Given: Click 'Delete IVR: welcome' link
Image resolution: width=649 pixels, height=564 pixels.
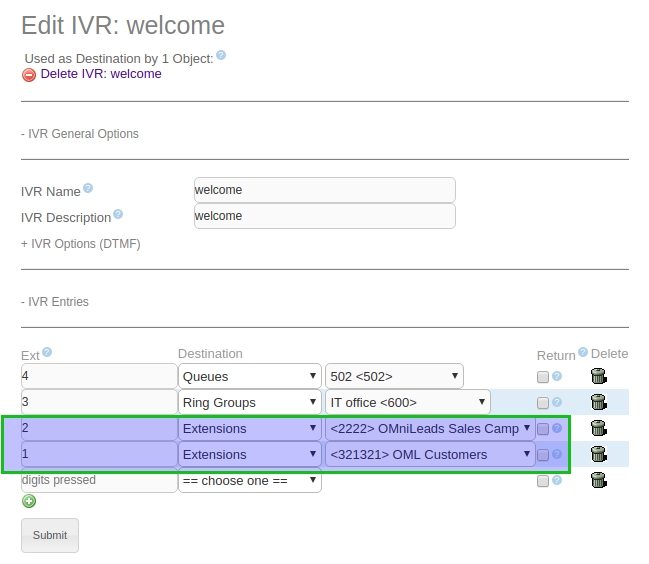Looking at the screenshot, I should (x=101, y=74).
